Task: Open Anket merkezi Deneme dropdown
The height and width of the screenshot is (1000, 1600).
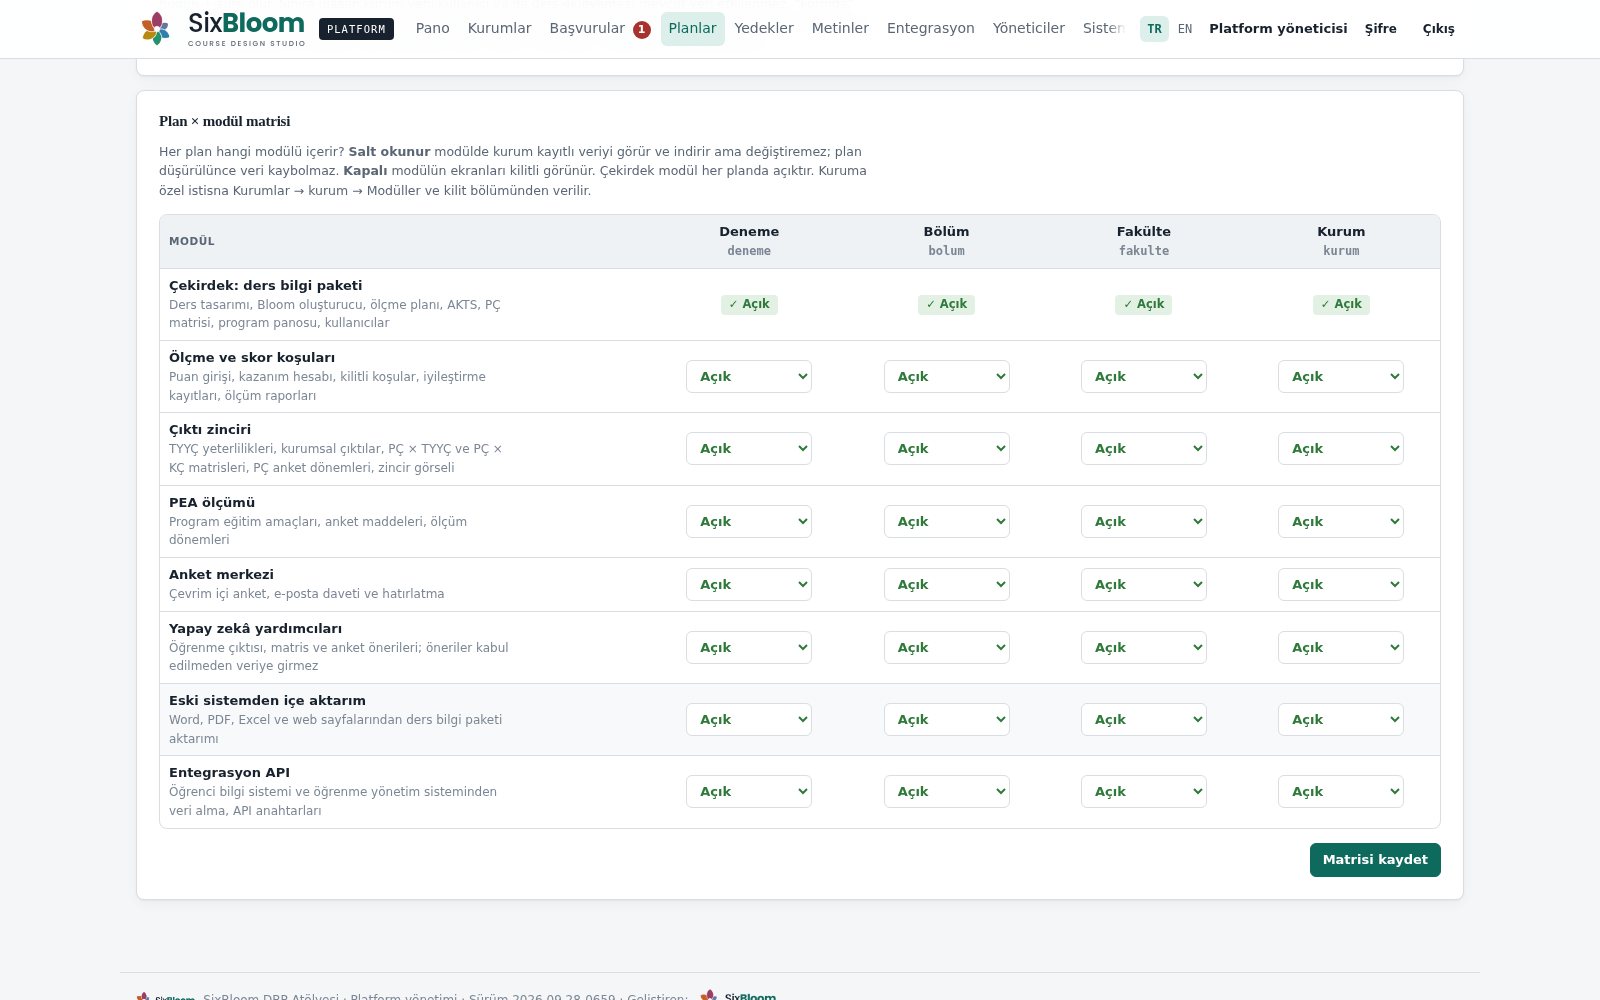Action: [749, 585]
